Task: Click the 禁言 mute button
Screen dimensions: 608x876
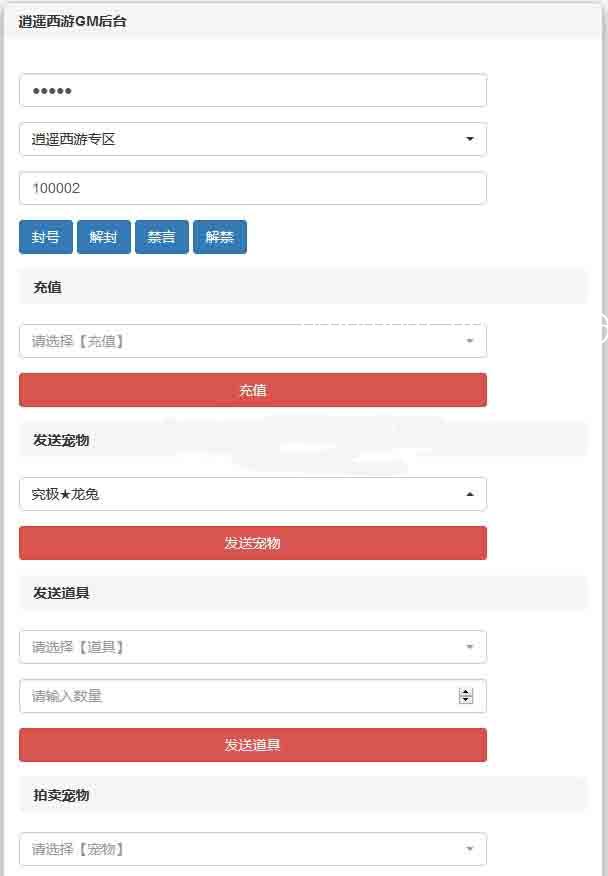Action: click(162, 237)
